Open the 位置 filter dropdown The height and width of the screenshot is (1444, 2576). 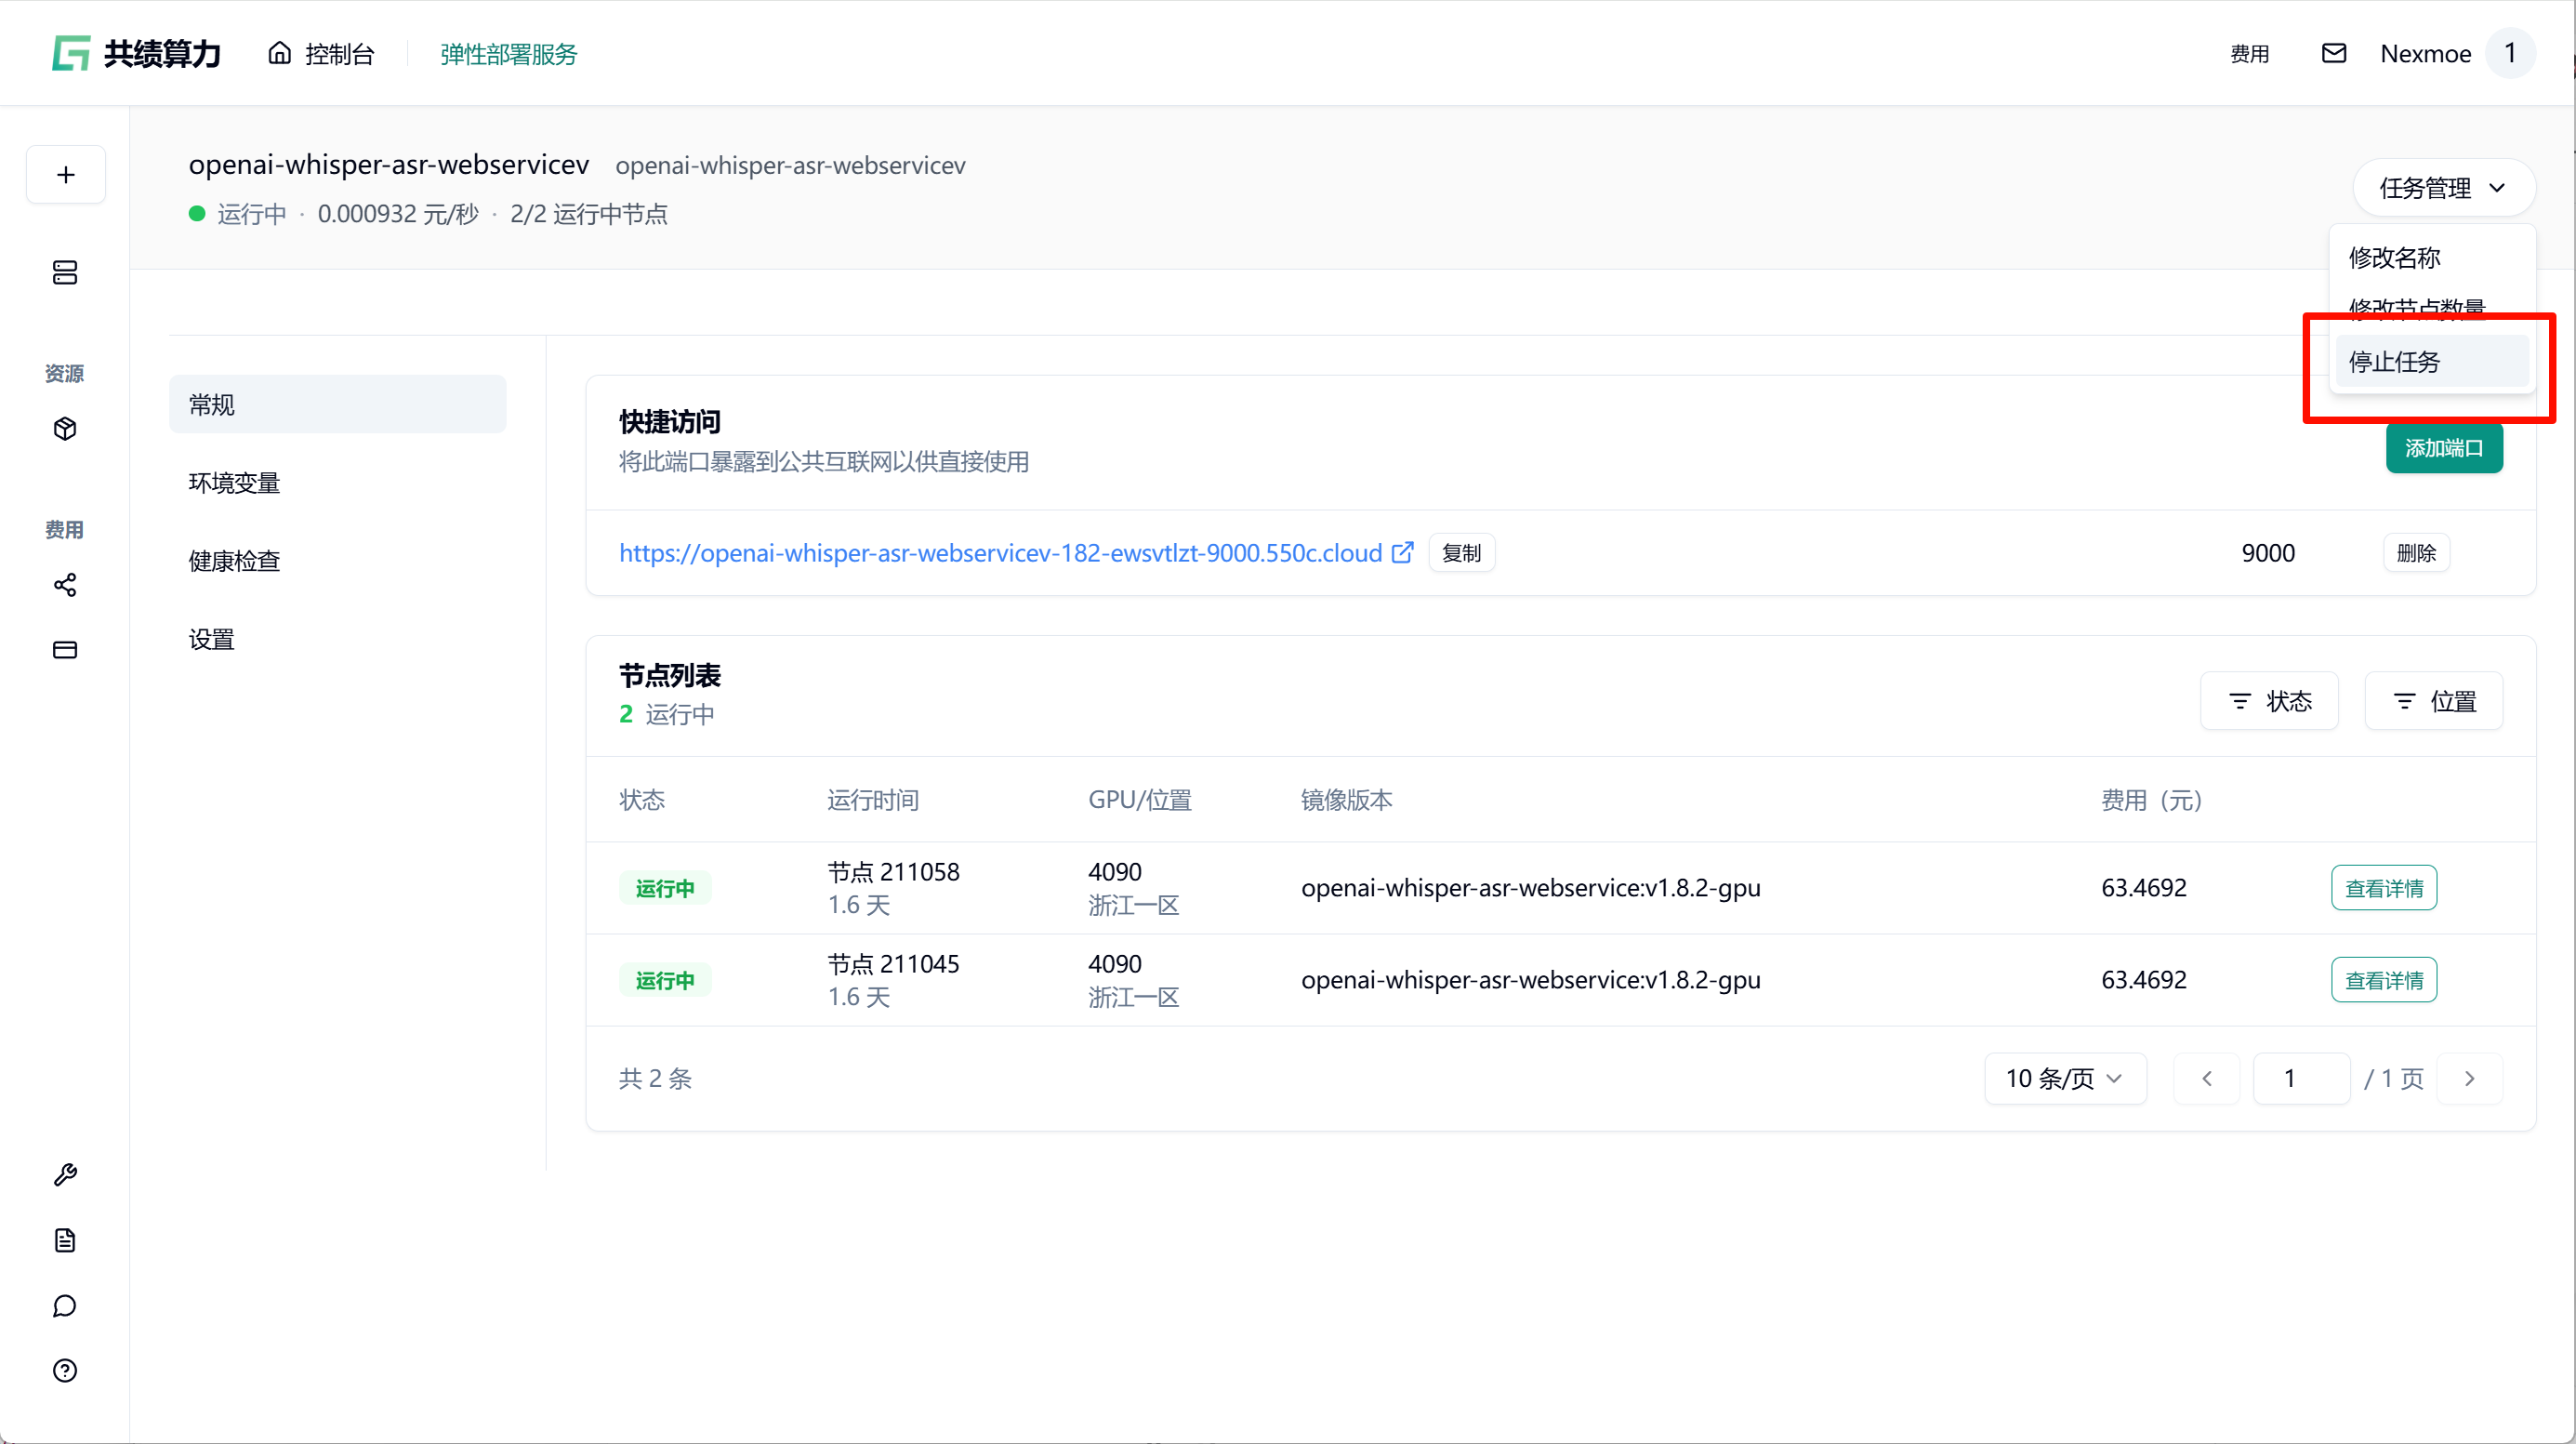pyautogui.click(x=2433, y=701)
